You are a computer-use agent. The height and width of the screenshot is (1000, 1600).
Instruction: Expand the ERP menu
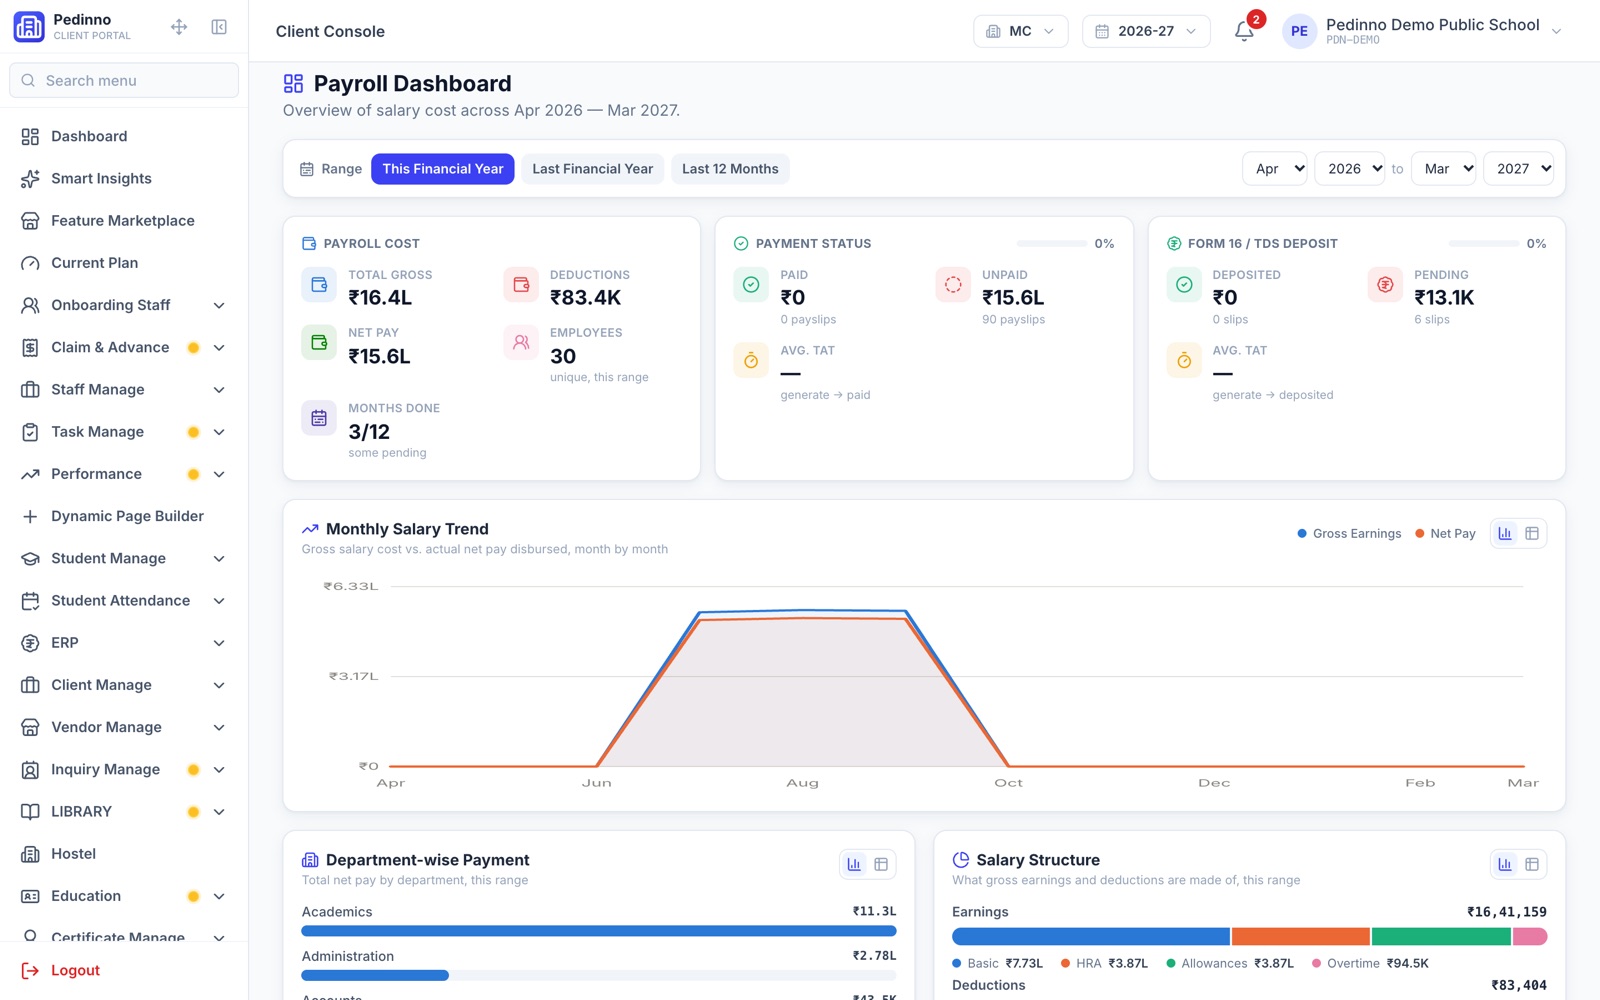point(124,643)
